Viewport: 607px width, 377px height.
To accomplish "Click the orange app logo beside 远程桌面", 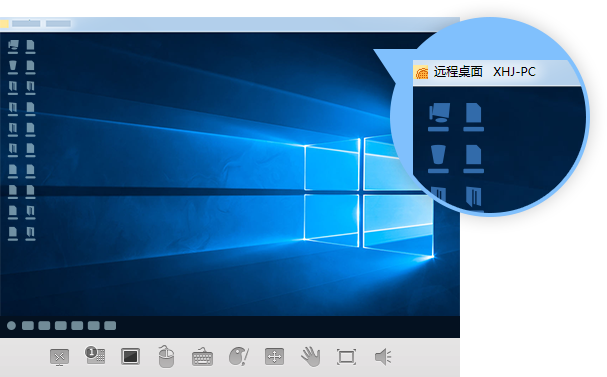I will pos(422,72).
